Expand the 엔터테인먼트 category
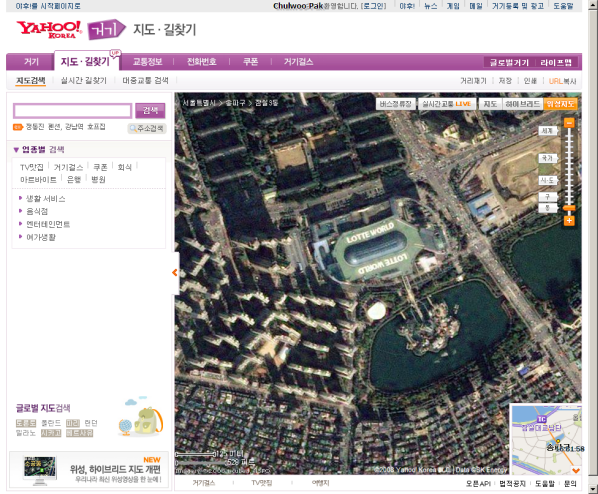 click(x=48, y=224)
